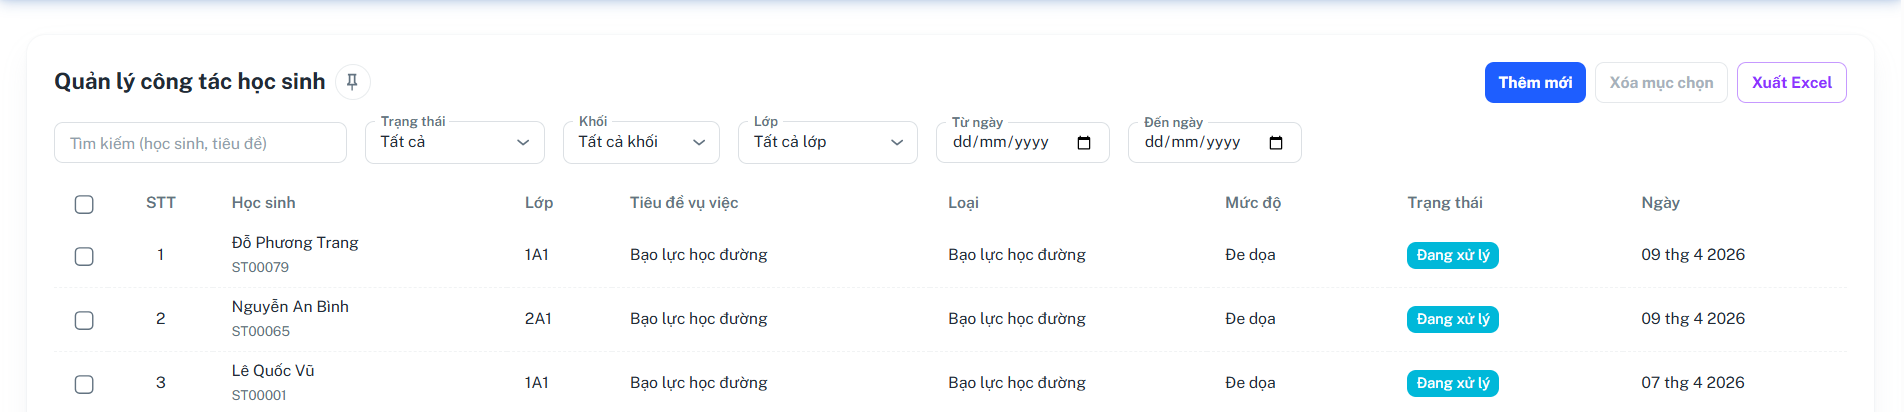The height and width of the screenshot is (412, 1904).
Task: Click the Đang xử lý badge for Nguyễn An Bình
Action: (1453, 319)
